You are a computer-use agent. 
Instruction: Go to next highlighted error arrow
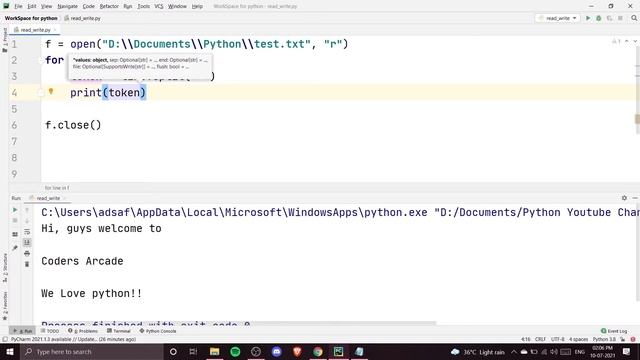tap(635, 42)
